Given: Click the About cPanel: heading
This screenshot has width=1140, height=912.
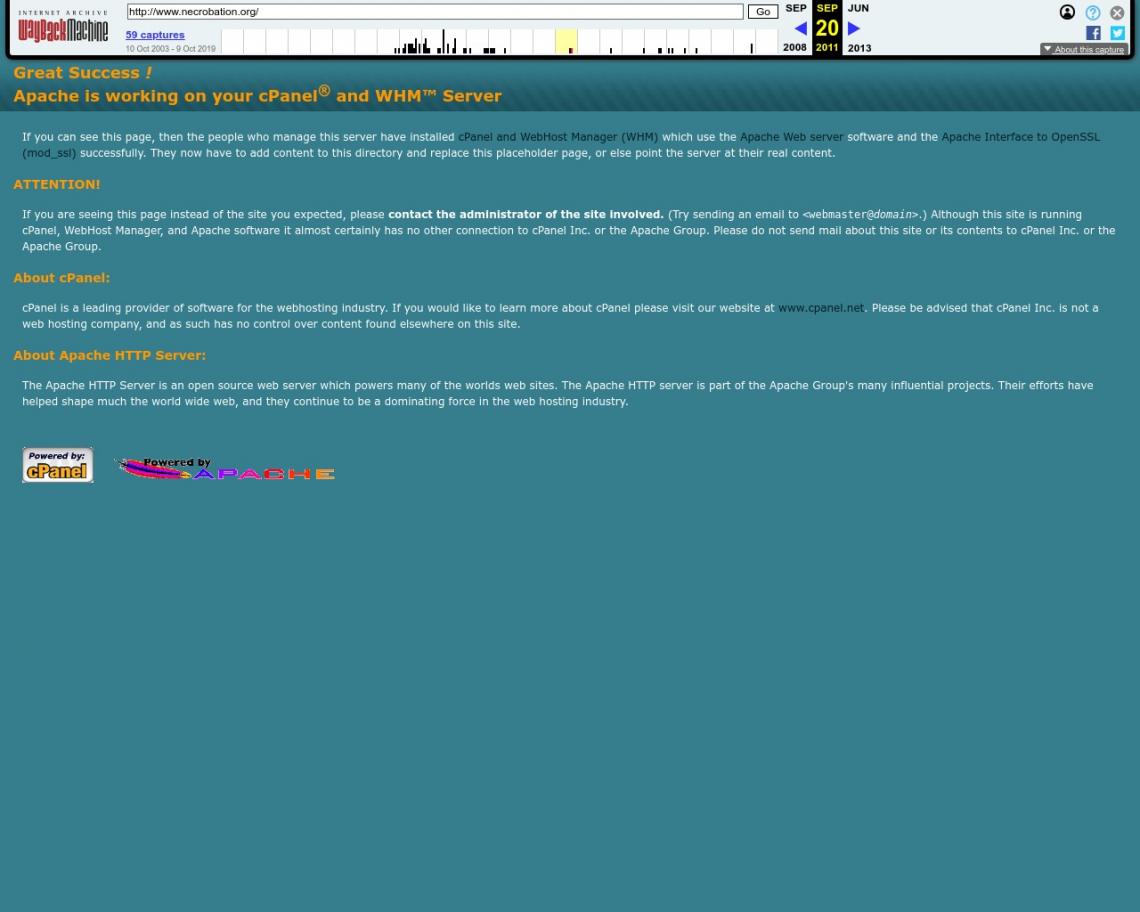Looking at the screenshot, I should click(62, 278).
